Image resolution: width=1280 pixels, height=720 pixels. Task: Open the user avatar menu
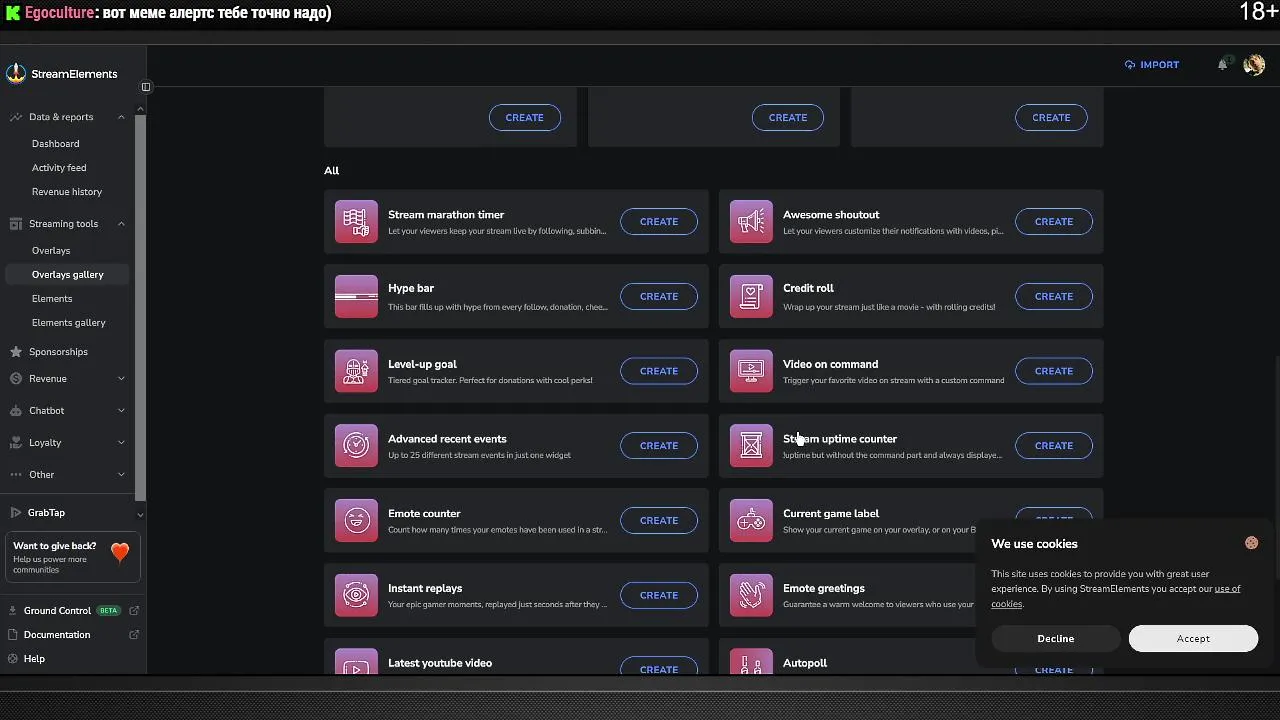tap(1254, 65)
